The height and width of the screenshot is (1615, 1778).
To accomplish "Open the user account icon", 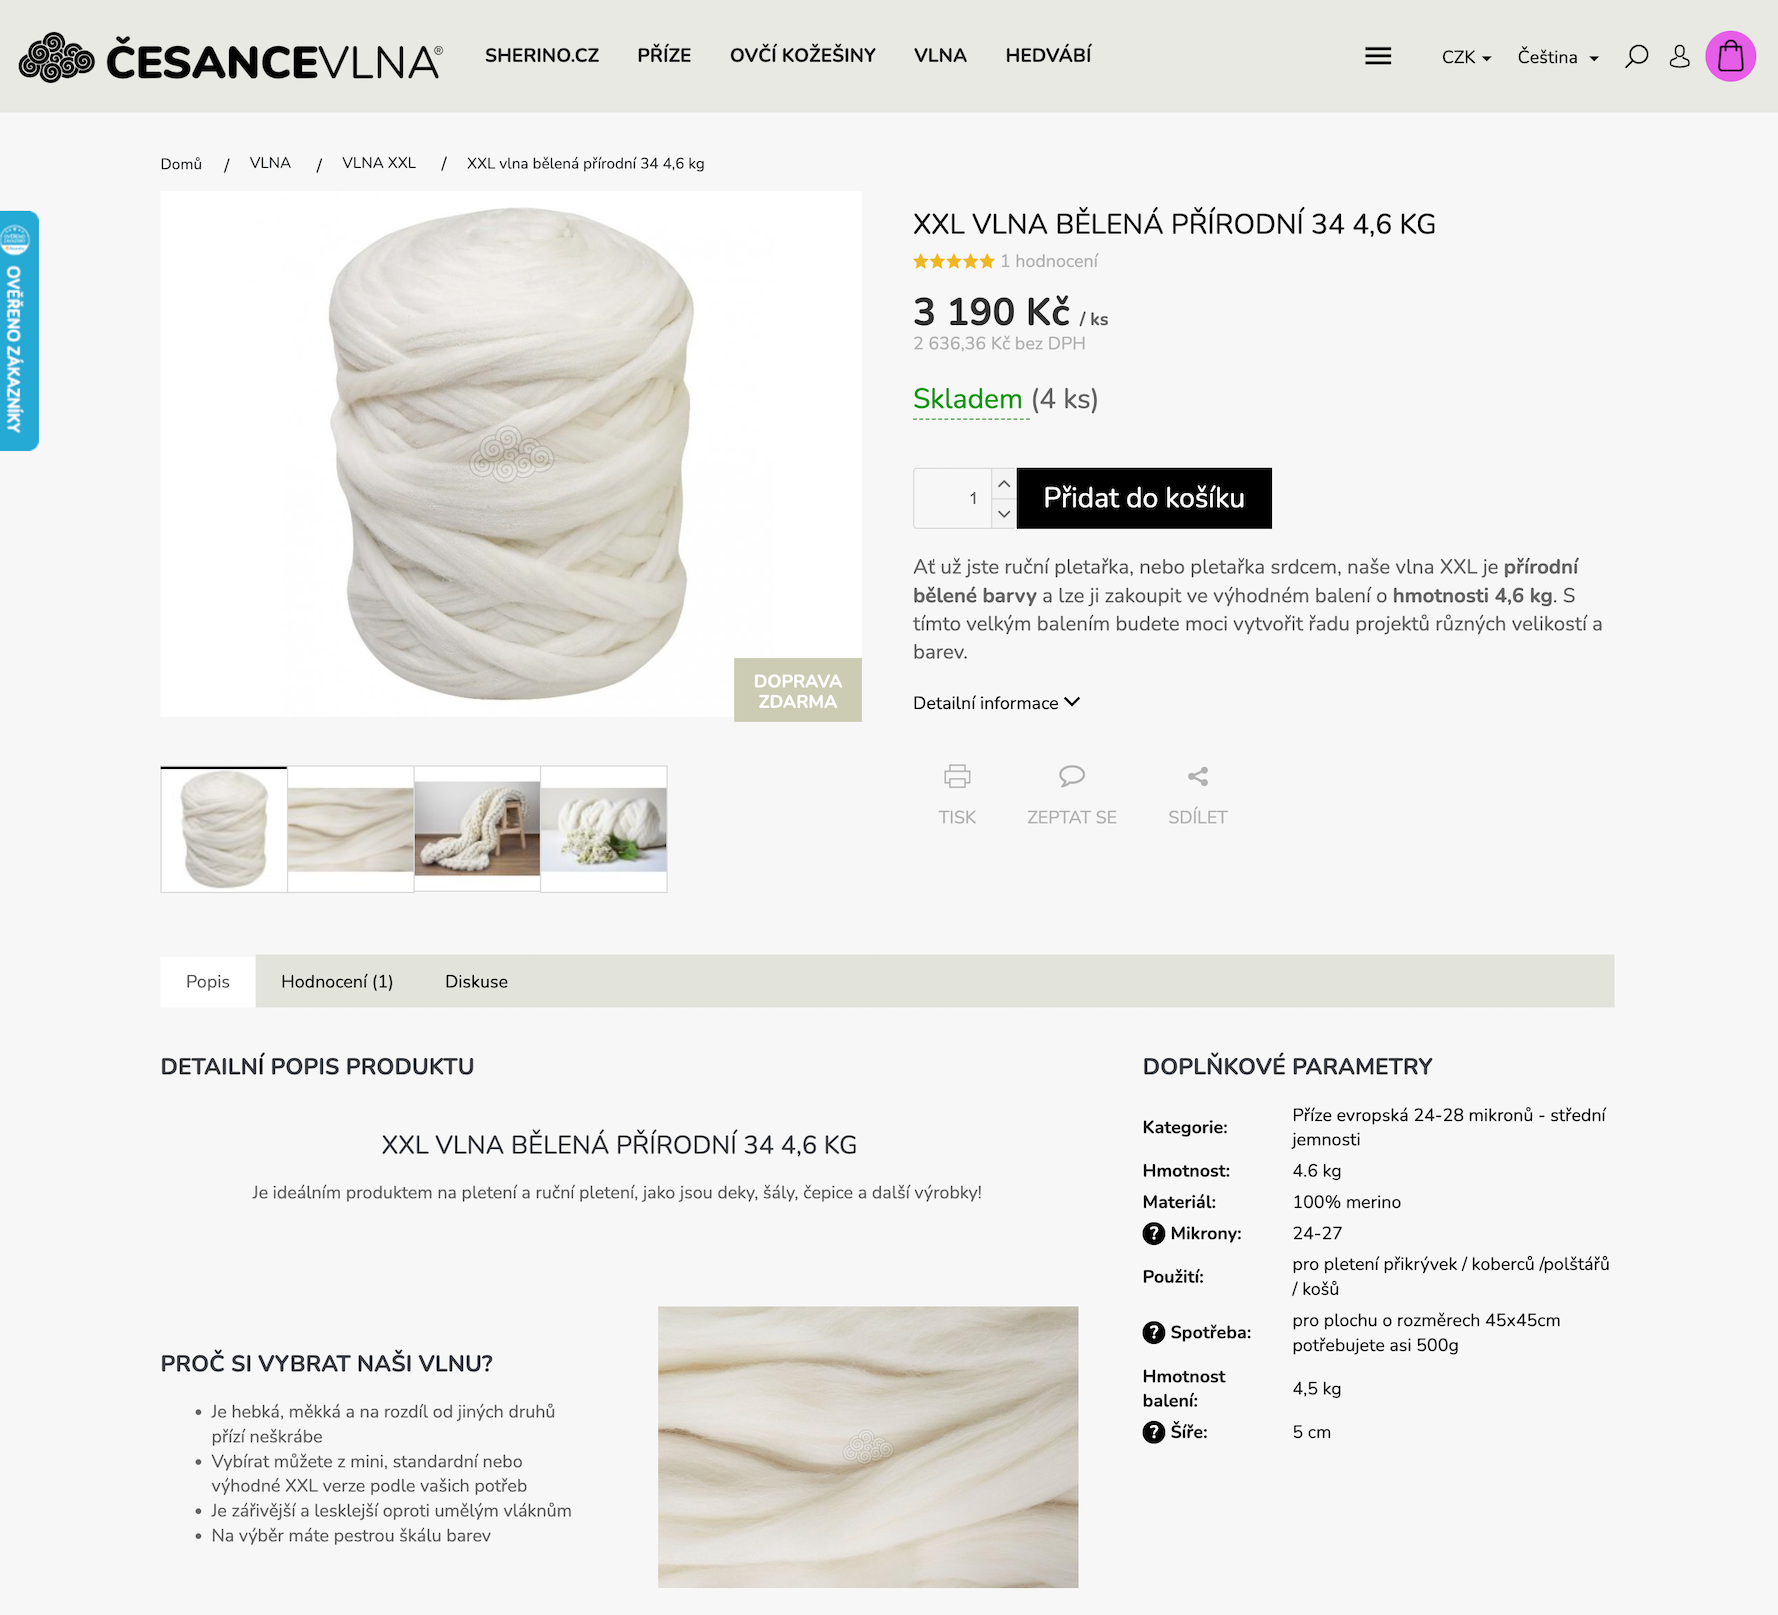I will coord(1680,56).
